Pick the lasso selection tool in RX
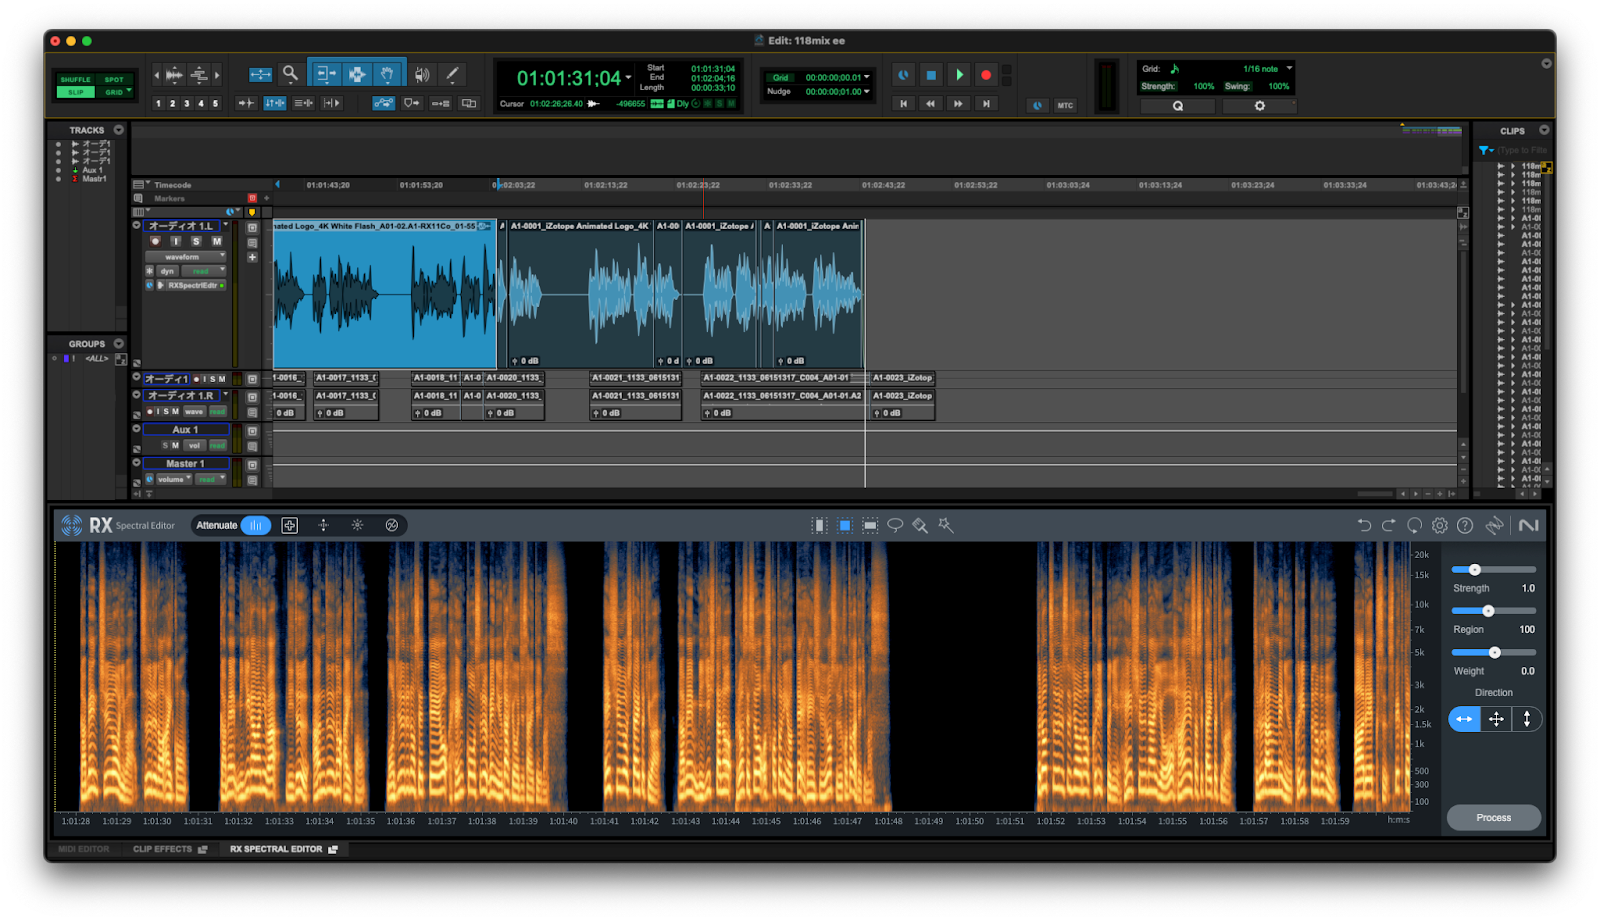 (895, 525)
